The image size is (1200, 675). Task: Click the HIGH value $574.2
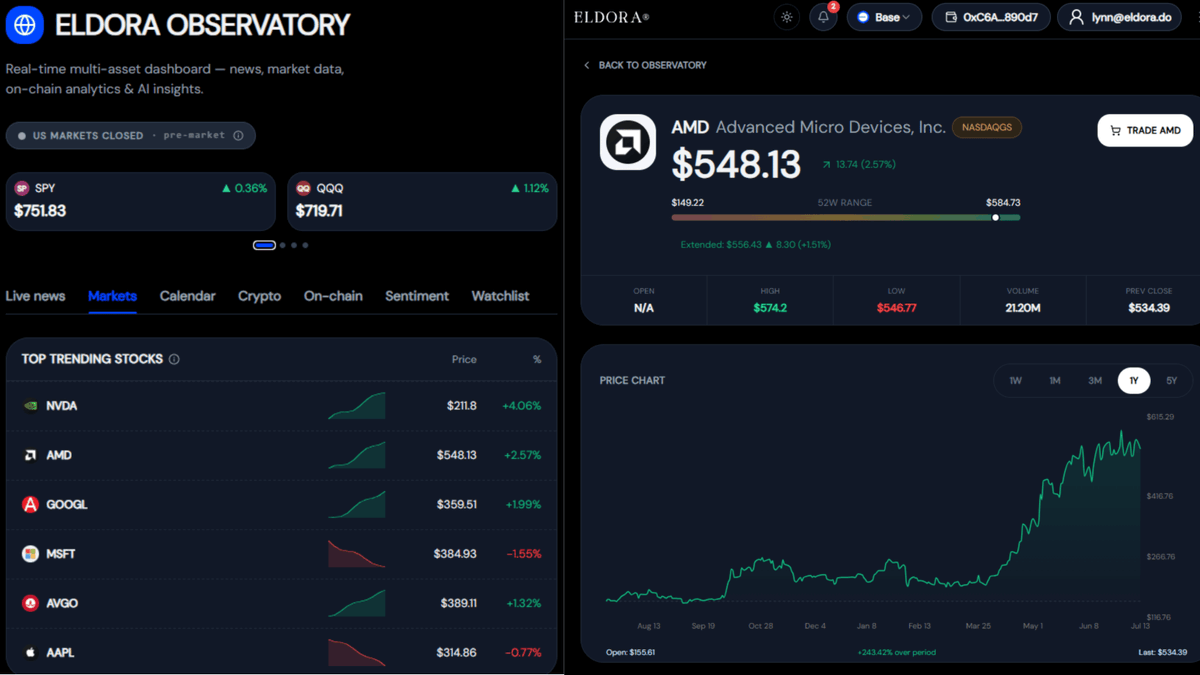(770, 308)
